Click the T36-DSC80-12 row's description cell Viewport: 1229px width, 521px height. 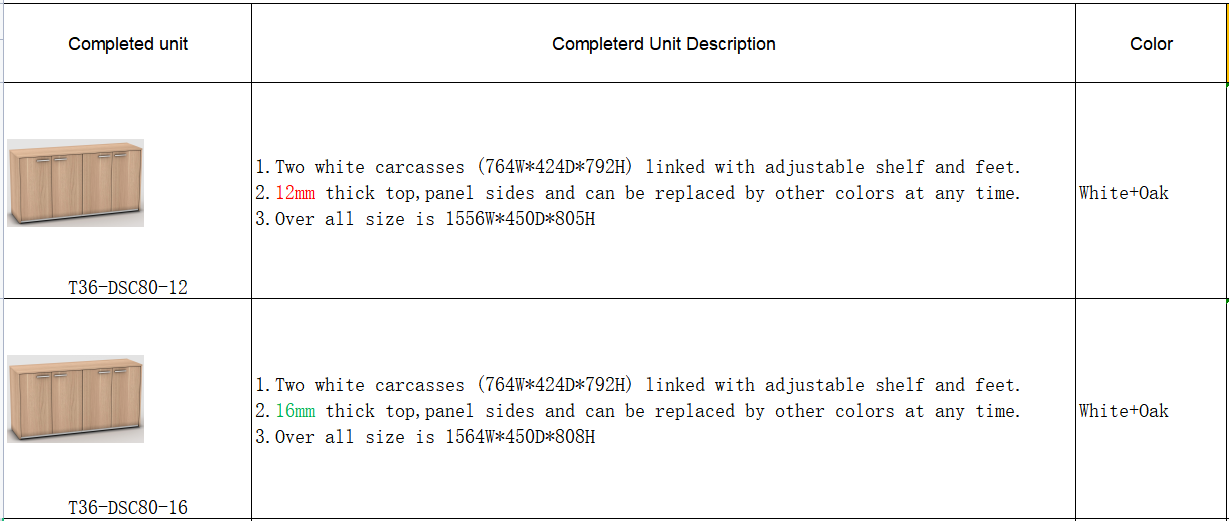click(x=663, y=191)
